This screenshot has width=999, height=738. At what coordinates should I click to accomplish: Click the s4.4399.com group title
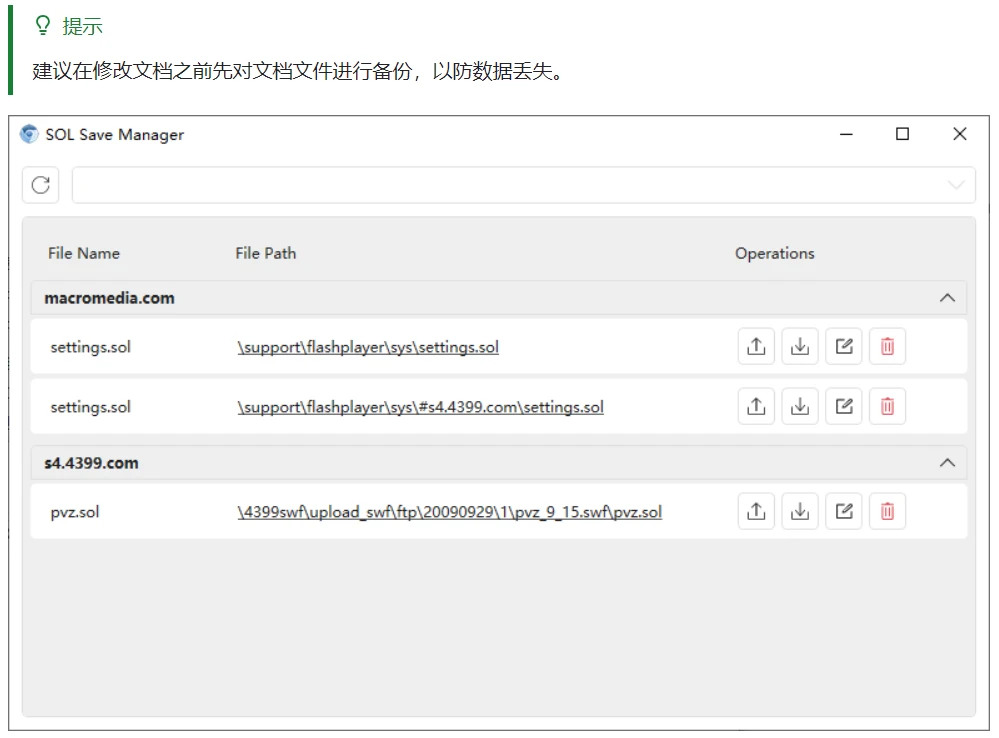pyautogui.click(x=91, y=463)
